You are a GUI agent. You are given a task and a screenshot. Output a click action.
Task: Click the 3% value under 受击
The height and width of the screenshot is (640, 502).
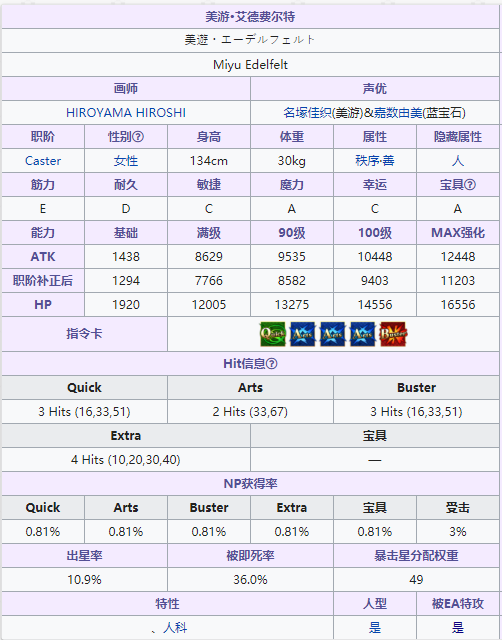pos(458,531)
